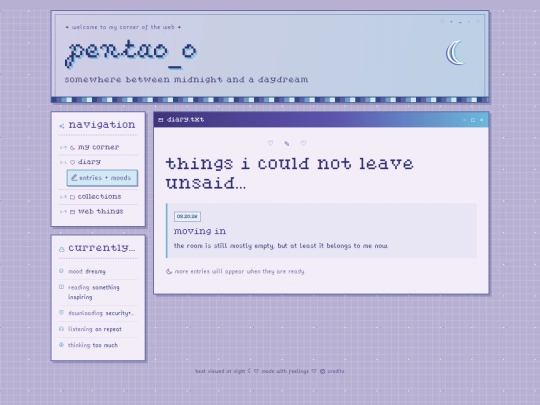Click the copyright icon beside credits
Viewport: 540px width, 405px height.
tap(322, 371)
